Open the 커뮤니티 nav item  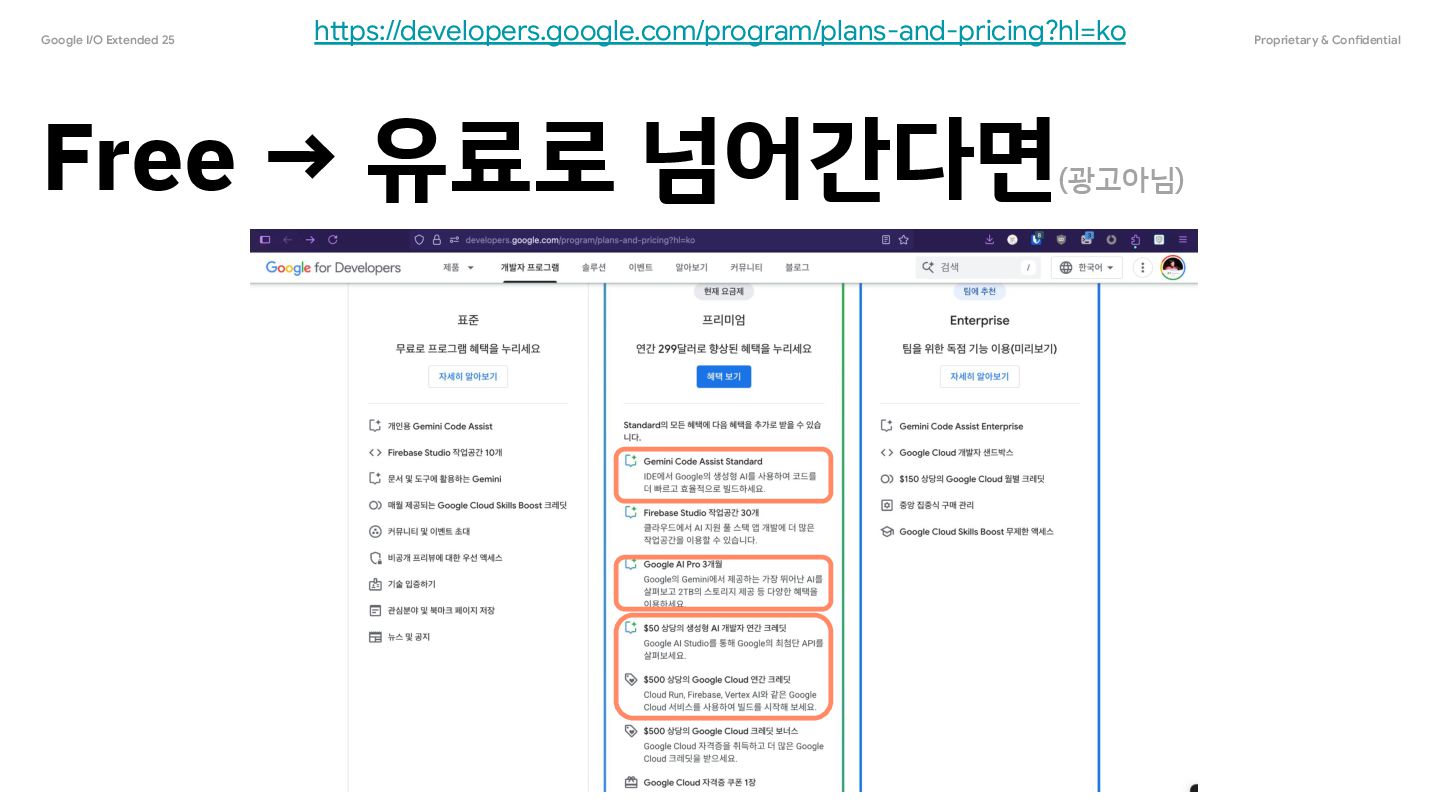(746, 268)
